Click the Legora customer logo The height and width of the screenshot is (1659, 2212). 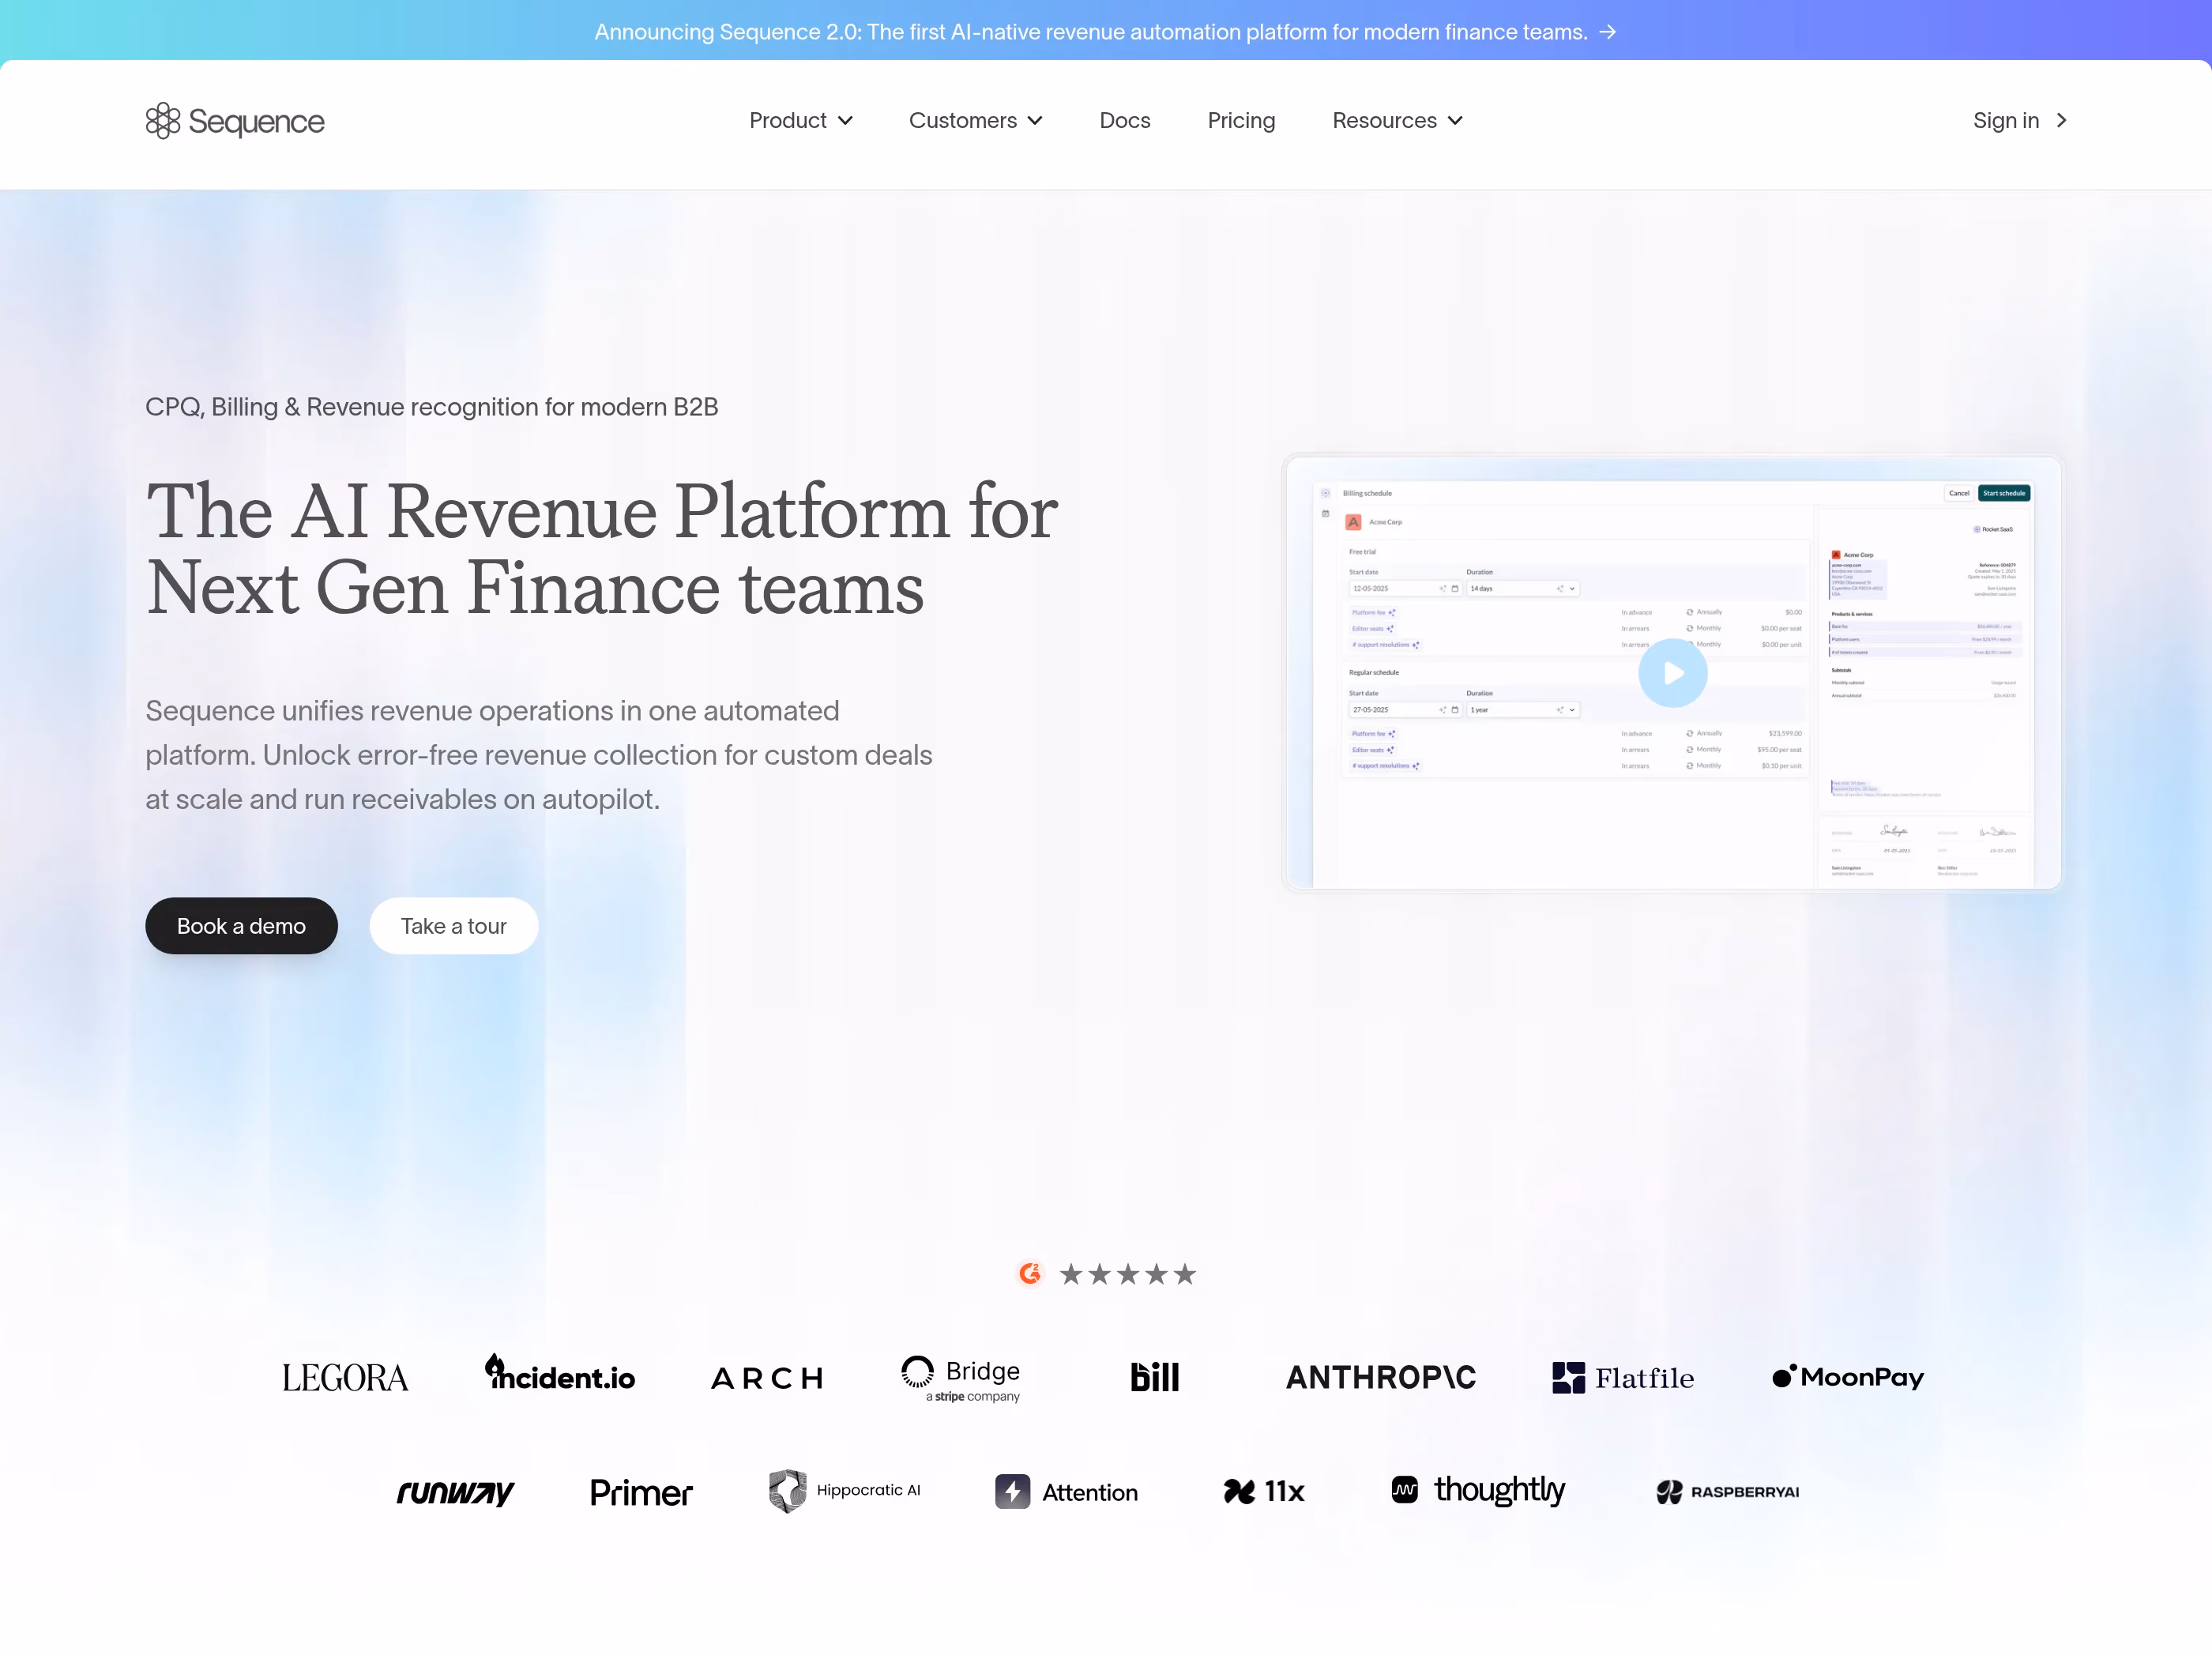coord(345,1378)
